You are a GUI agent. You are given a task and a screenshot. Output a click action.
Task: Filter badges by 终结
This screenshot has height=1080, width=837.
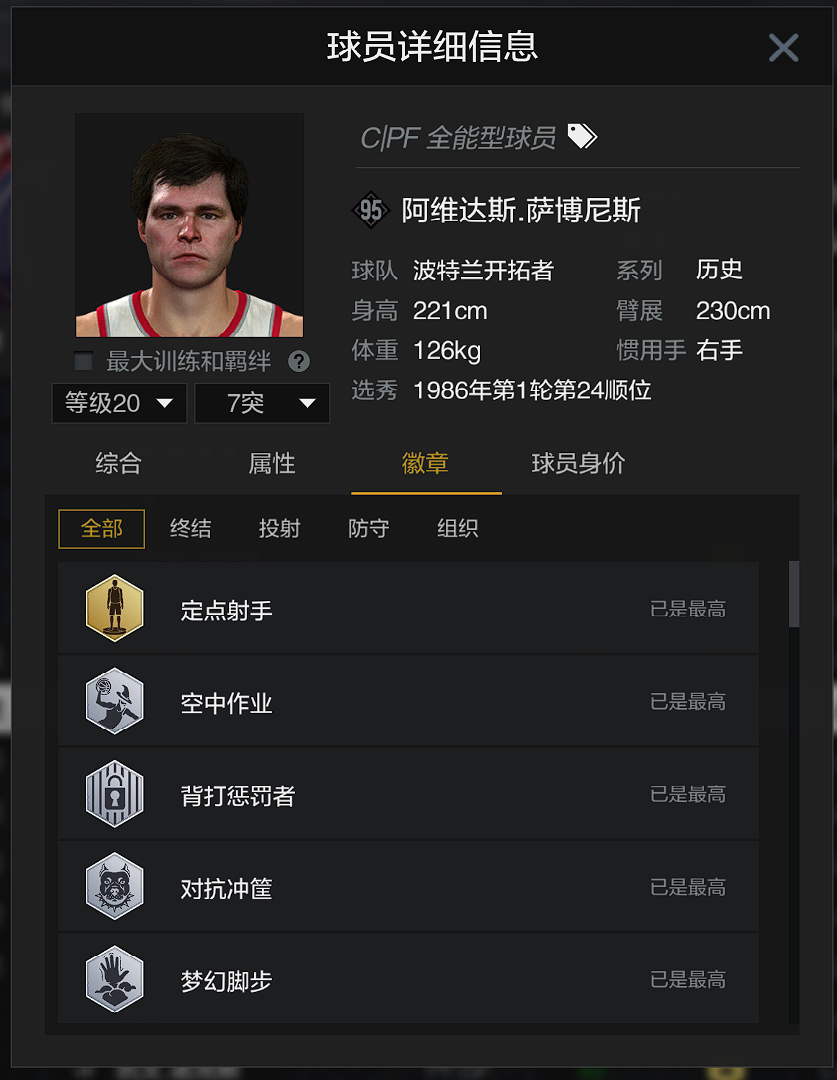(x=191, y=528)
